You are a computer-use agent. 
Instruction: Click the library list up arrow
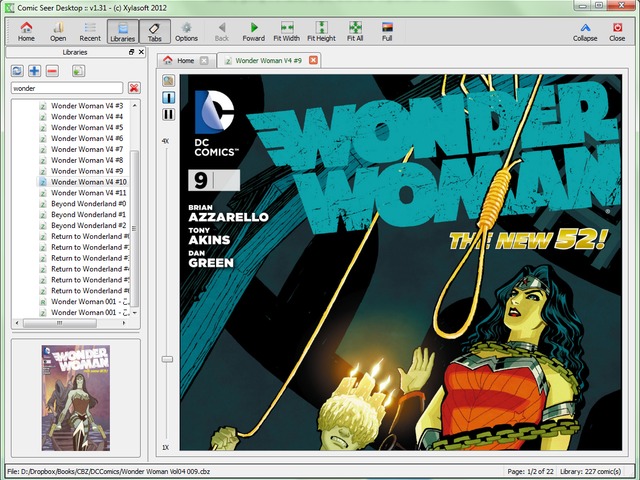pyautogui.click(x=135, y=105)
